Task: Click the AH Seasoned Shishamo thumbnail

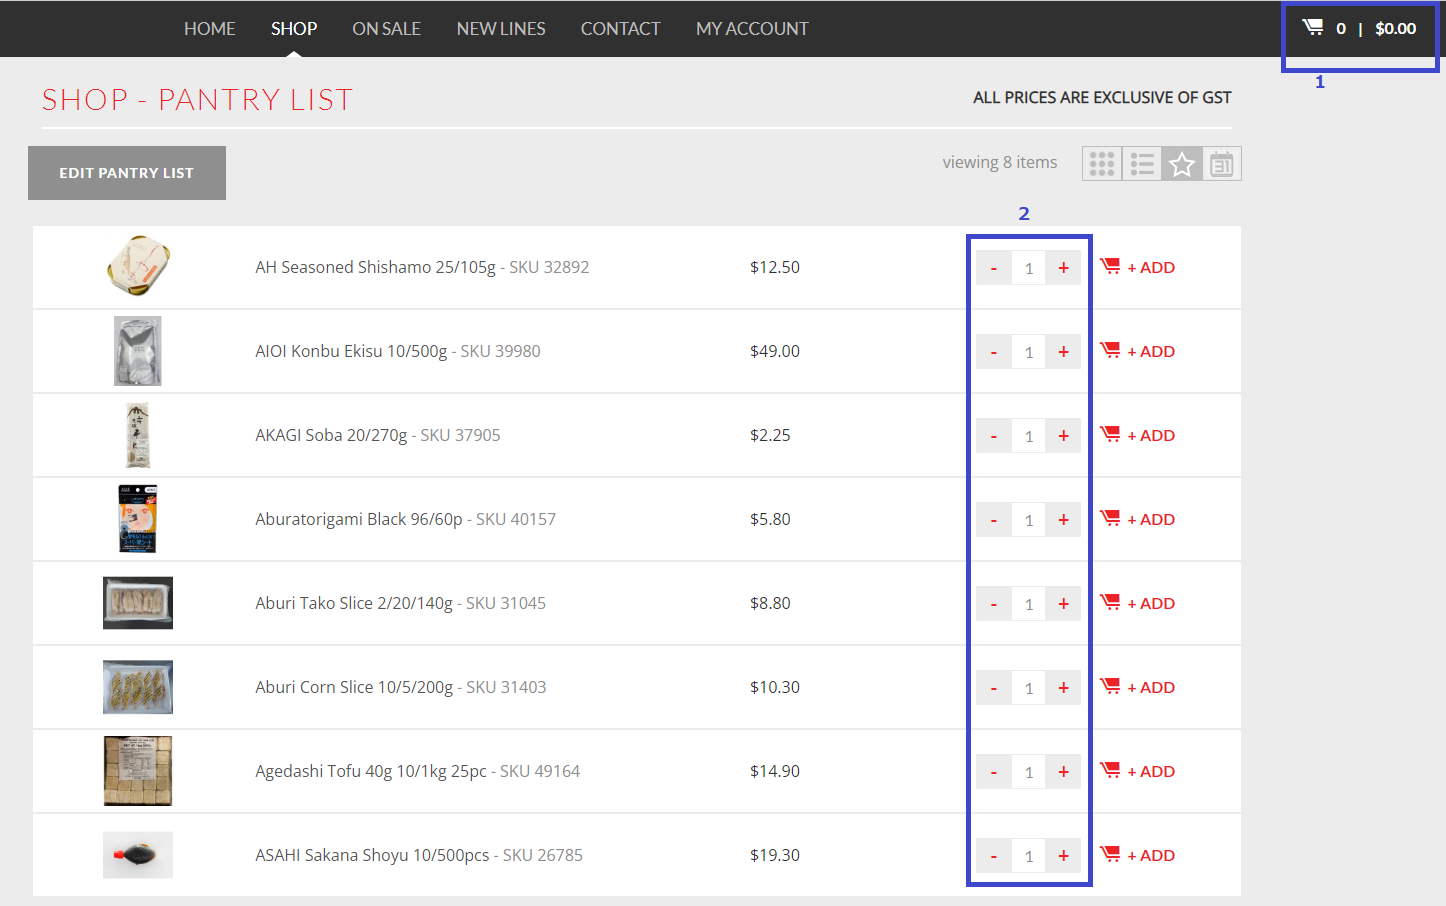Action: 138,266
